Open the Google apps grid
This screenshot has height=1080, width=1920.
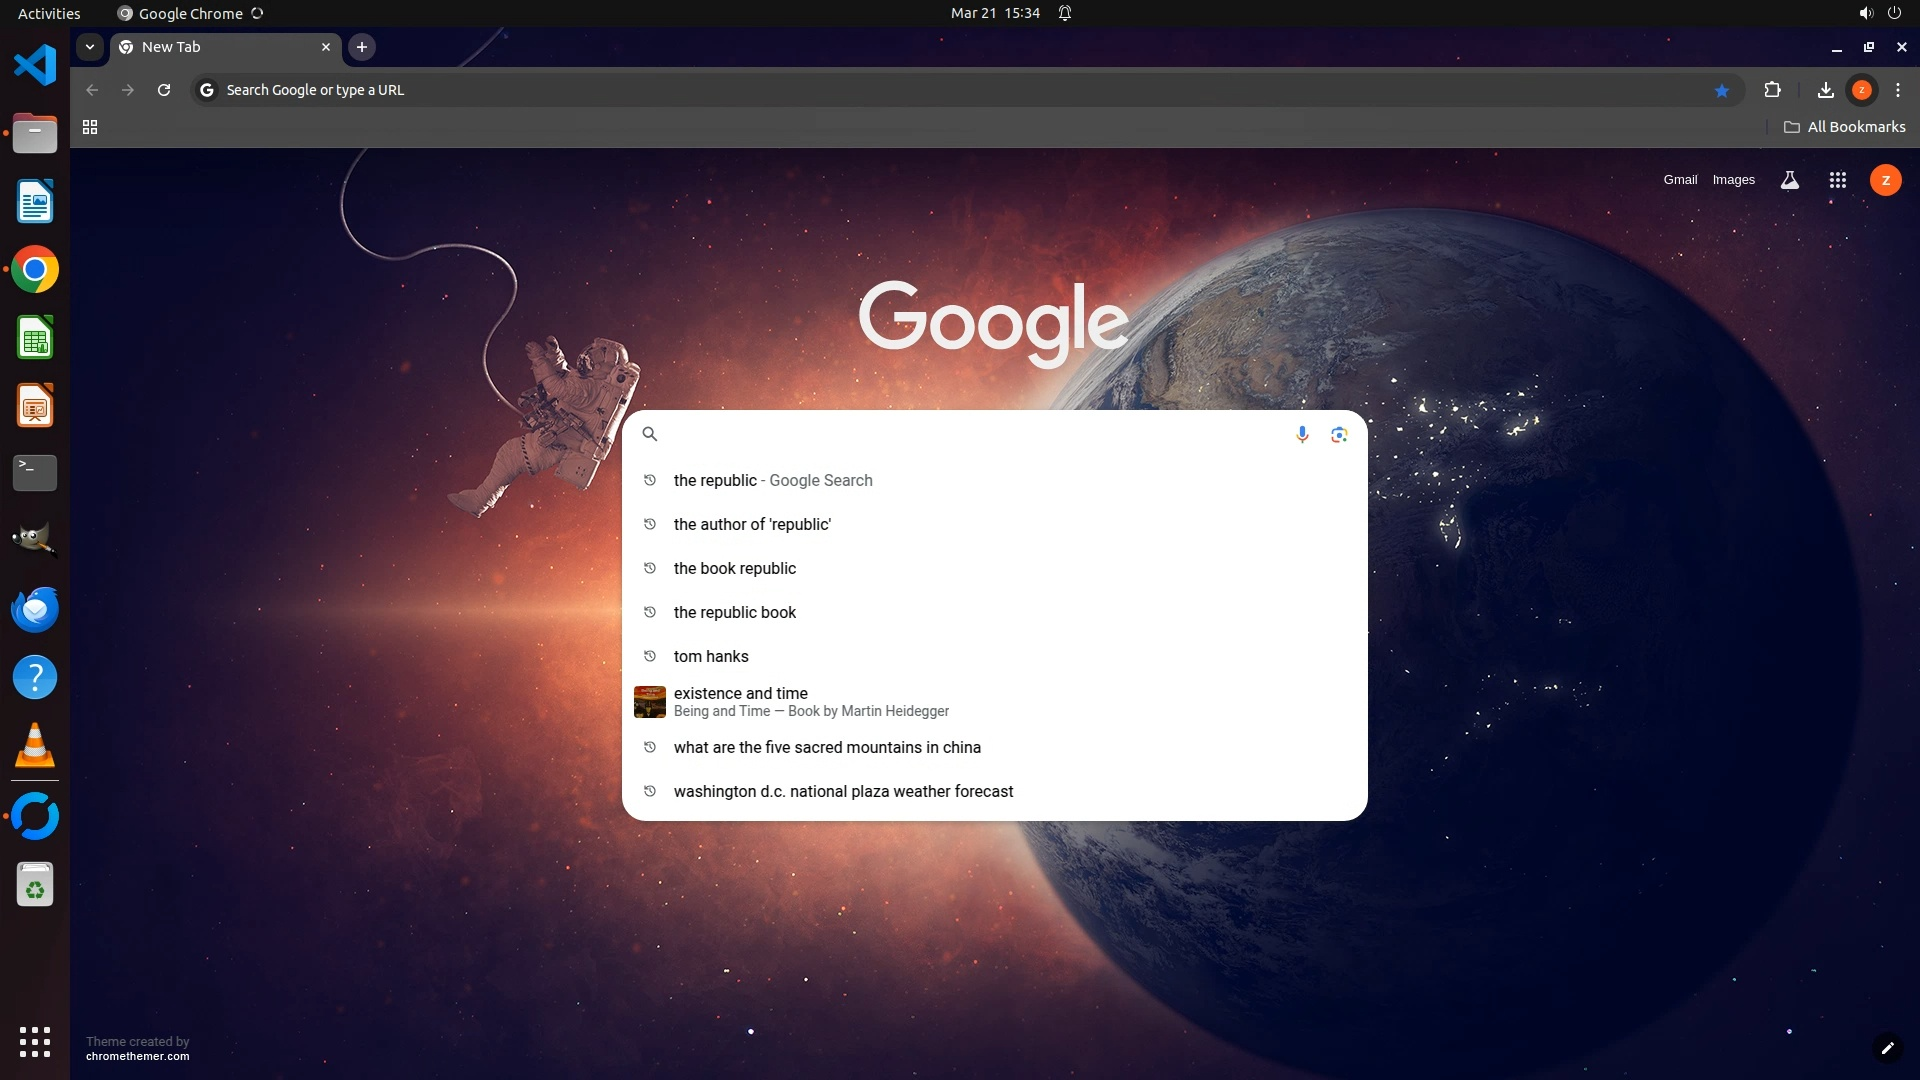(1837, 180)
